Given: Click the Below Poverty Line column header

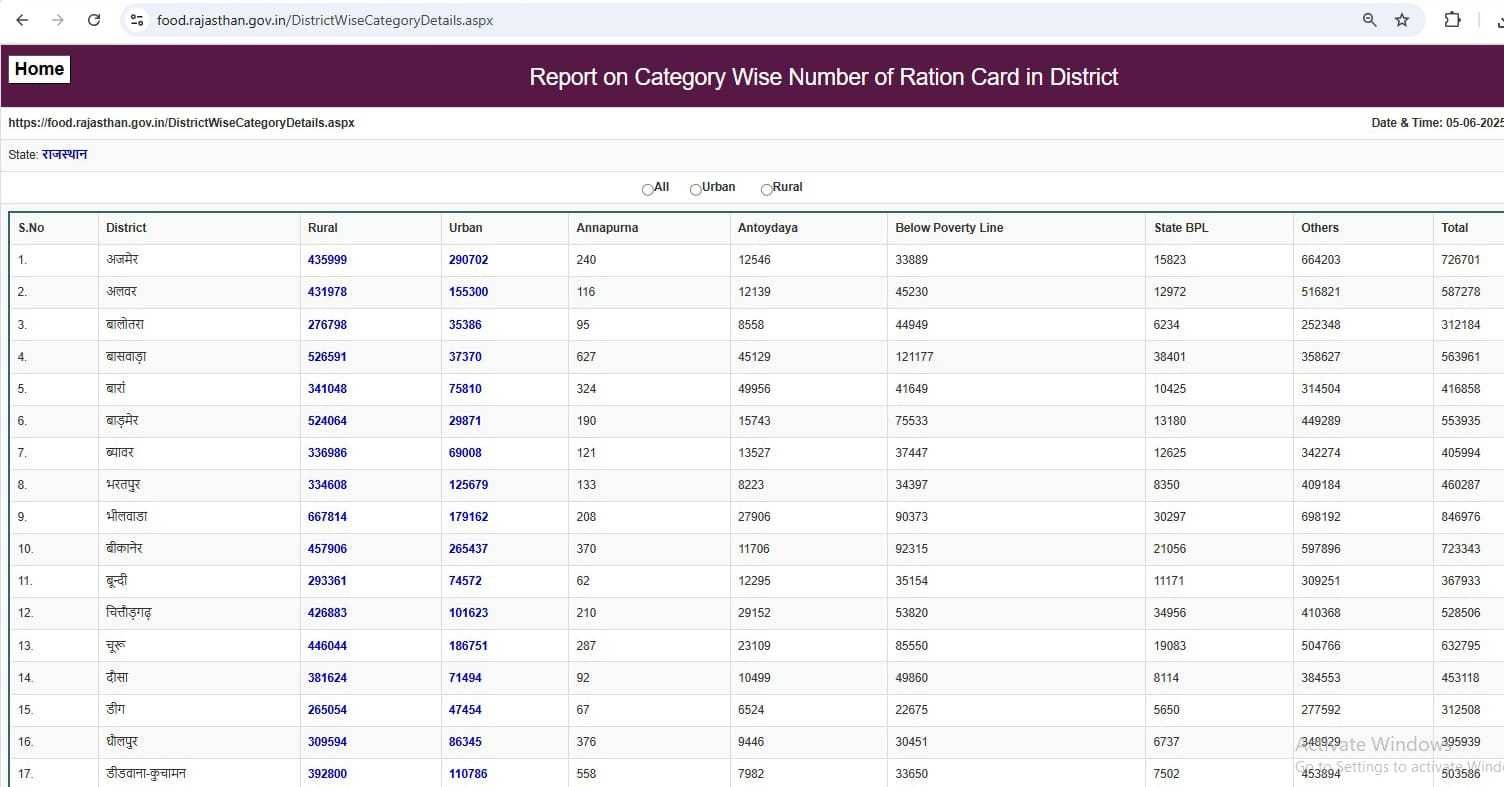Looking at the screenshot, I should pyautogui.click(x=948, y=228).
